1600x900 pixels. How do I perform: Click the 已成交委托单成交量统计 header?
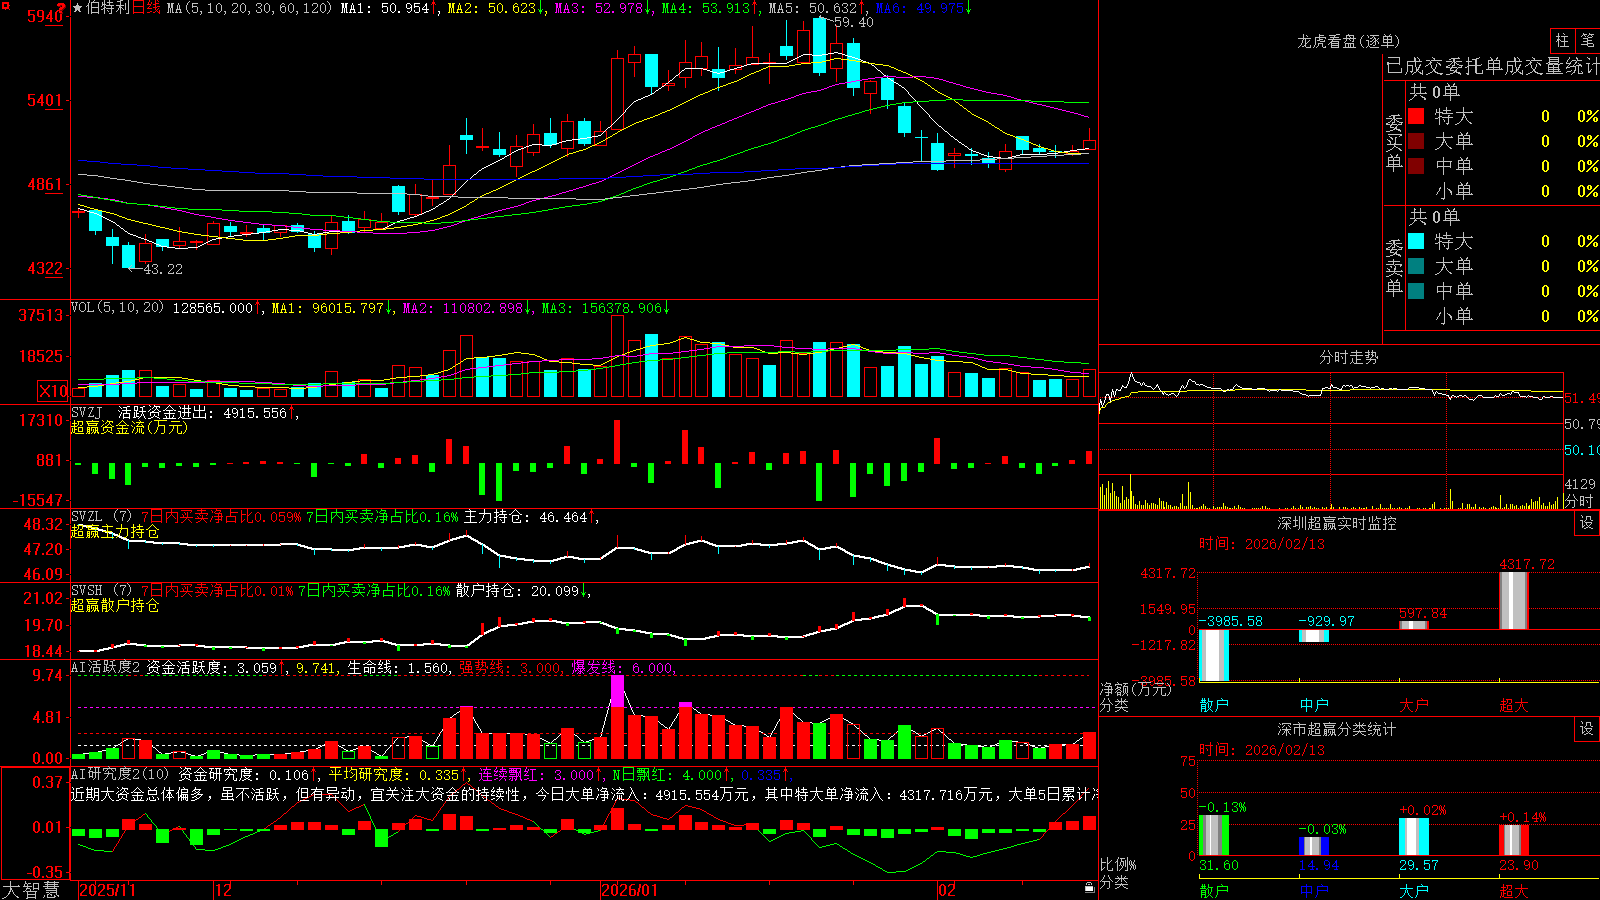pyautogui.click(x=1492, y=66)
